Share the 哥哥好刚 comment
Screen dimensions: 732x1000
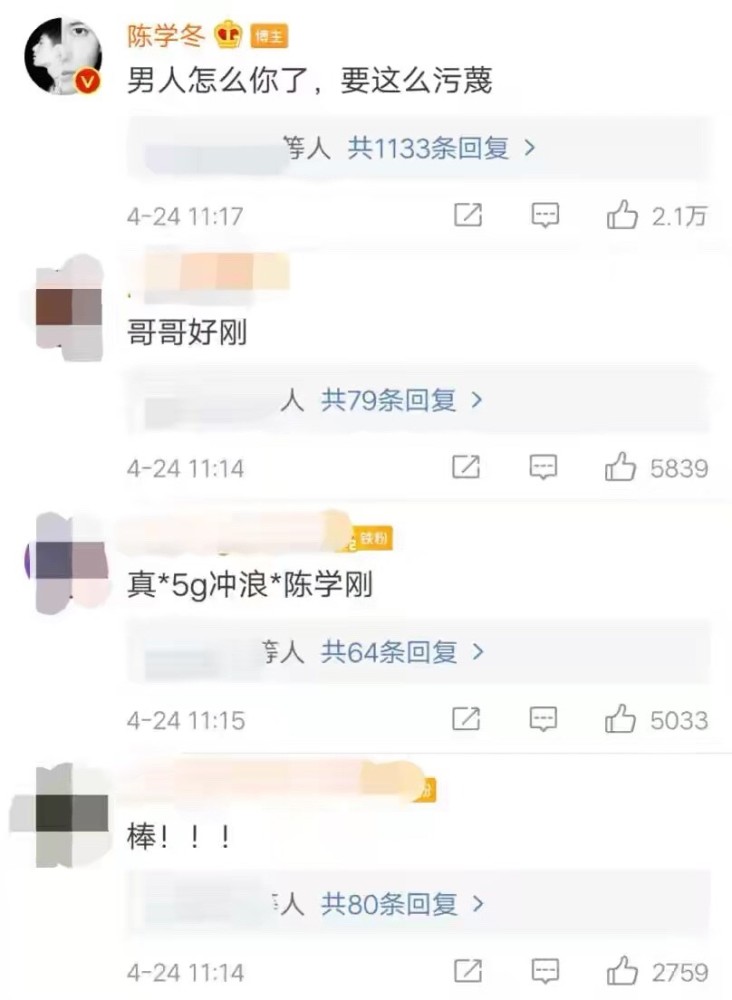(466, 467)
